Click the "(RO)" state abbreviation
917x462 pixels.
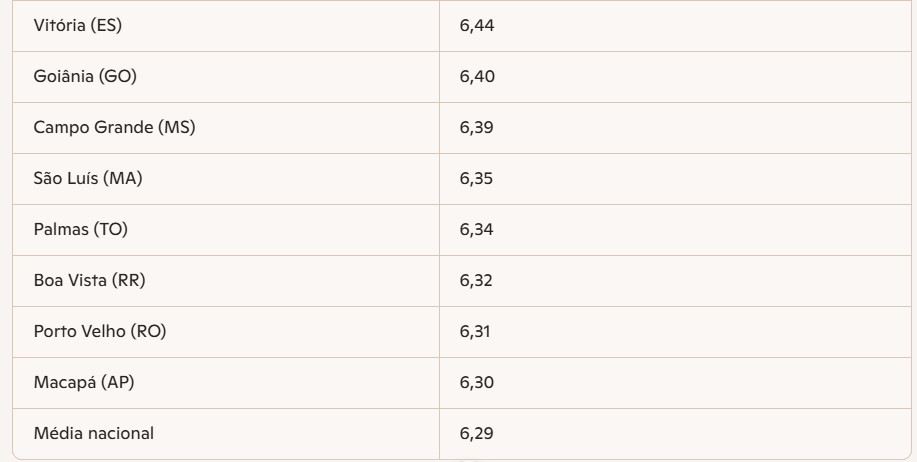click(147, 332)
